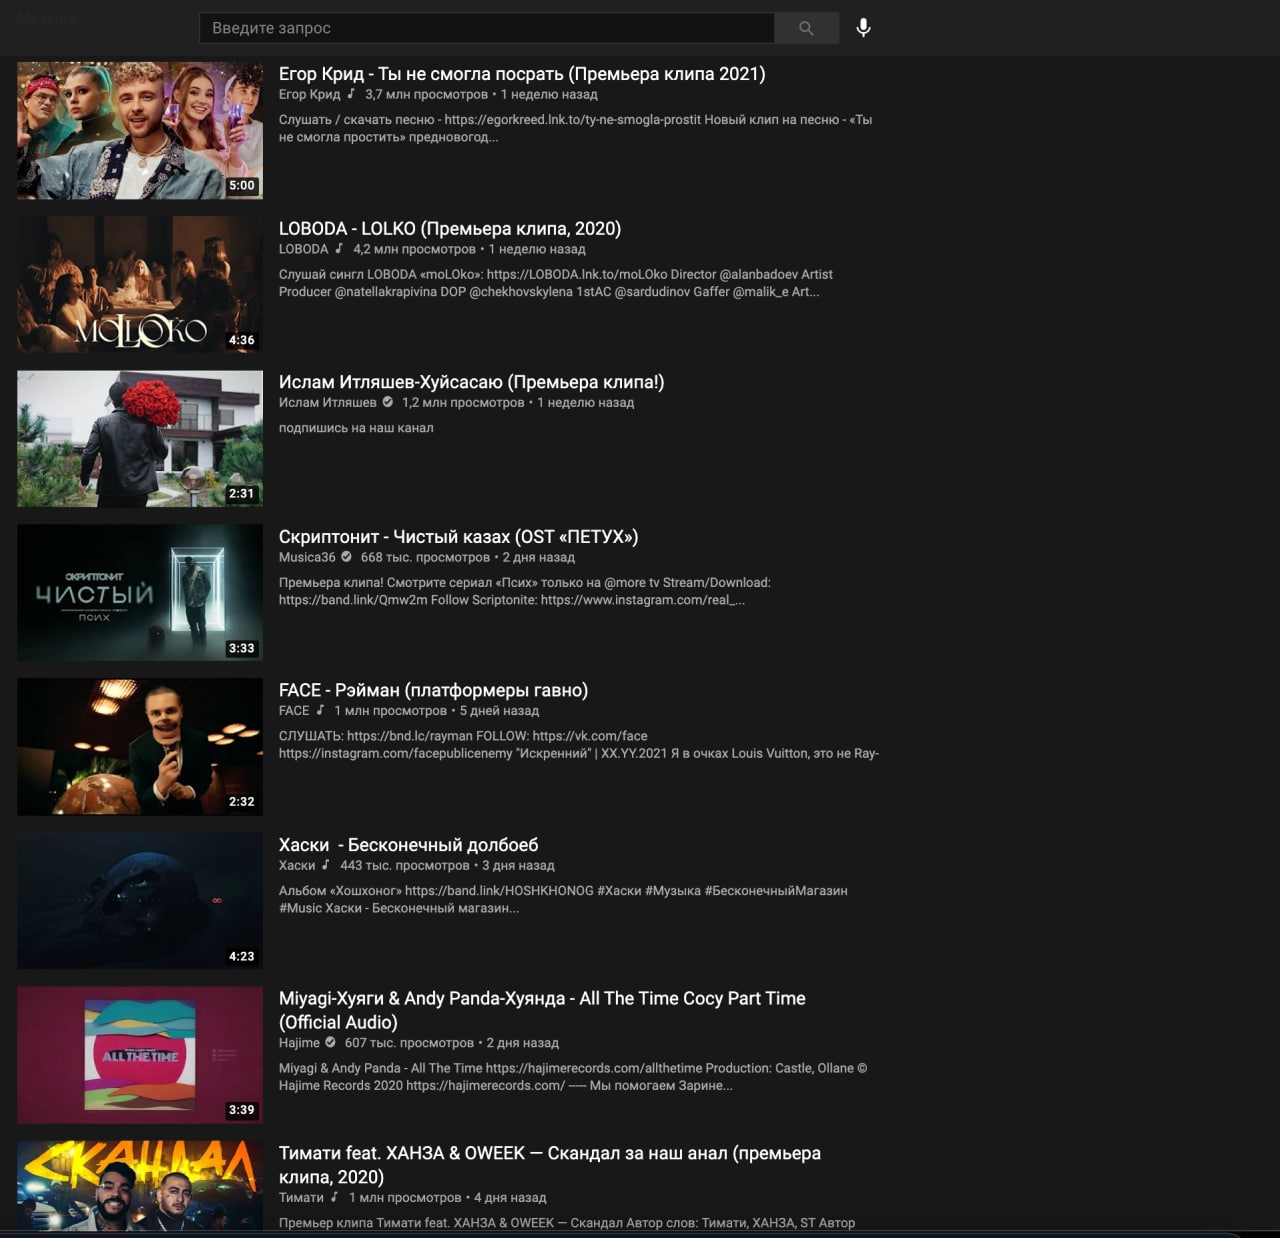Viewport: 1280px width, 1238px height.
Task: Open the dark Хаски video thumbnail
Action: [140, 901]
